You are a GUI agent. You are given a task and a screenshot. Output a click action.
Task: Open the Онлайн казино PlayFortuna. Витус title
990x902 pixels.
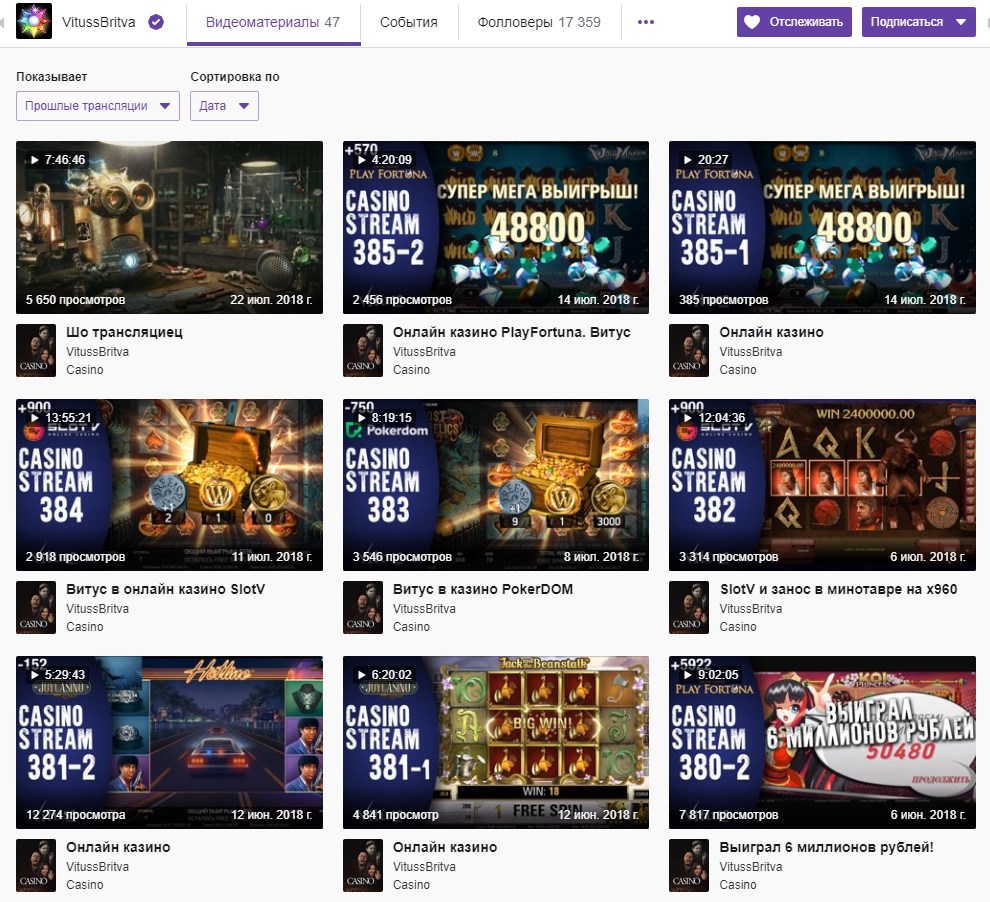511,332
